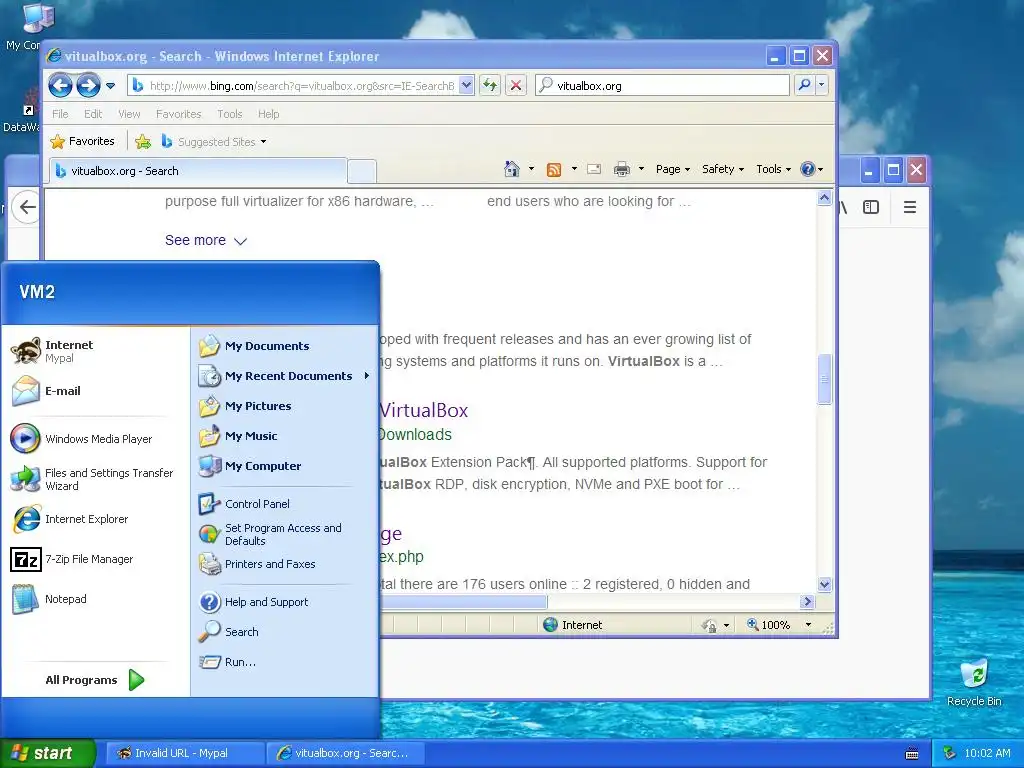Expand All Programs

pos(95,680)
